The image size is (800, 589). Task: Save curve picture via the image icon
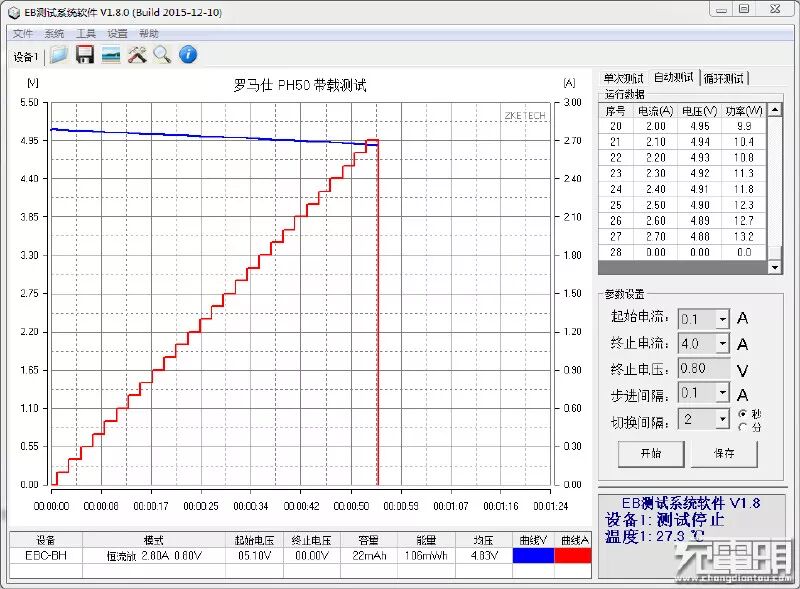coord(111,55)
